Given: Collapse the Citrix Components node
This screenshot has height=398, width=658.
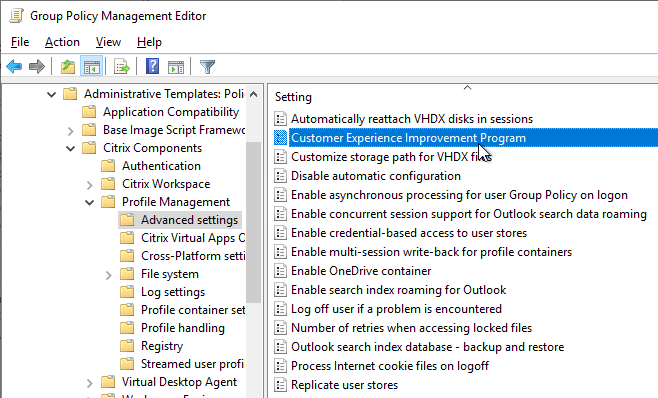Looking at the screenshot, I should pos(70,149).
